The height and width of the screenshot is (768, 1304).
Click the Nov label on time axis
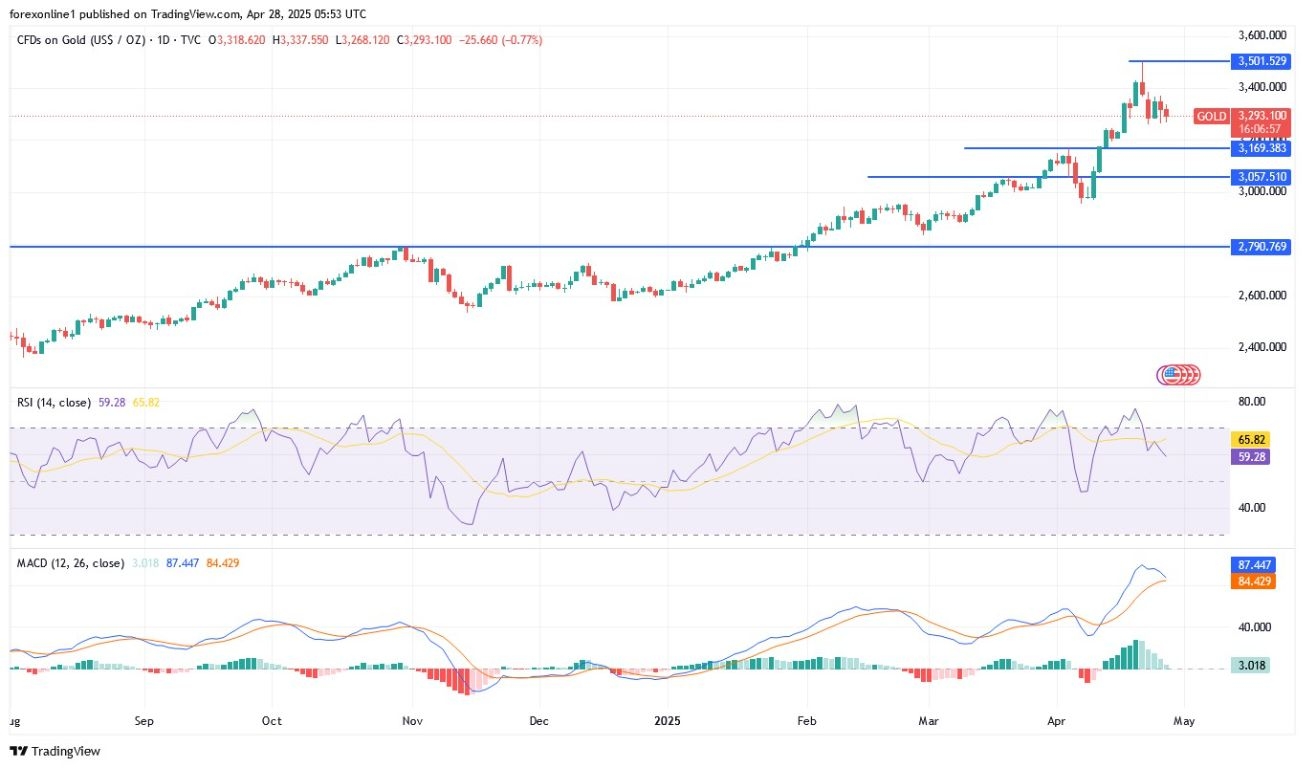(411, 719)
